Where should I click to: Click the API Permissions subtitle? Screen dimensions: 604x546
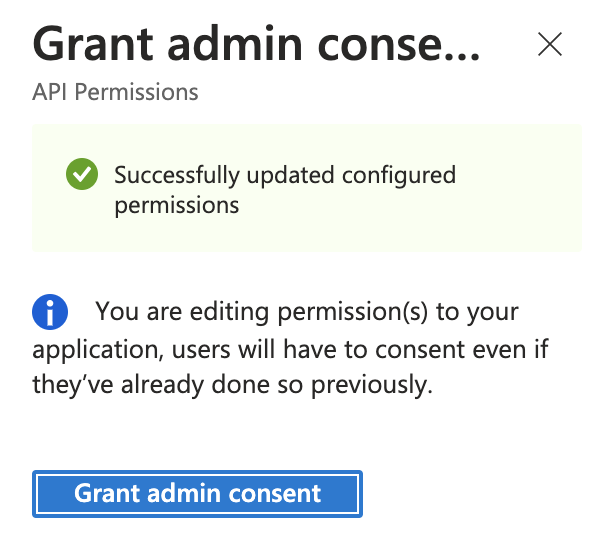tap(115, 92)
